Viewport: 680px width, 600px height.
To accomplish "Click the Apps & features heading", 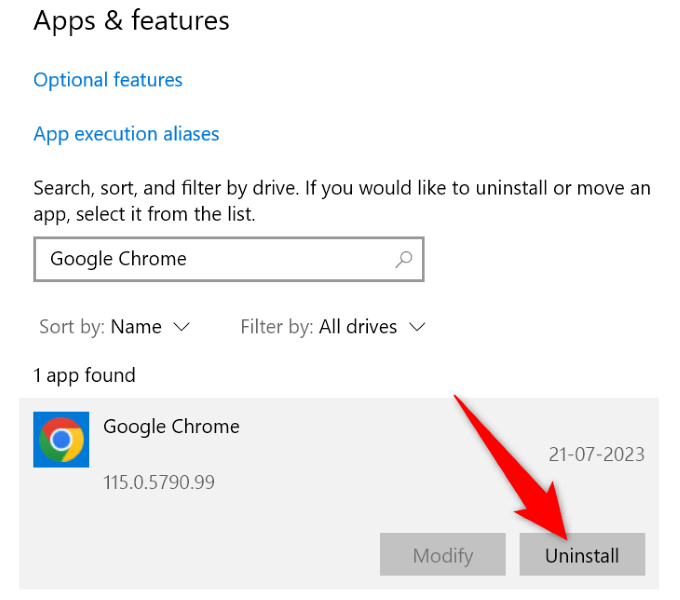I will pos(131,21).
